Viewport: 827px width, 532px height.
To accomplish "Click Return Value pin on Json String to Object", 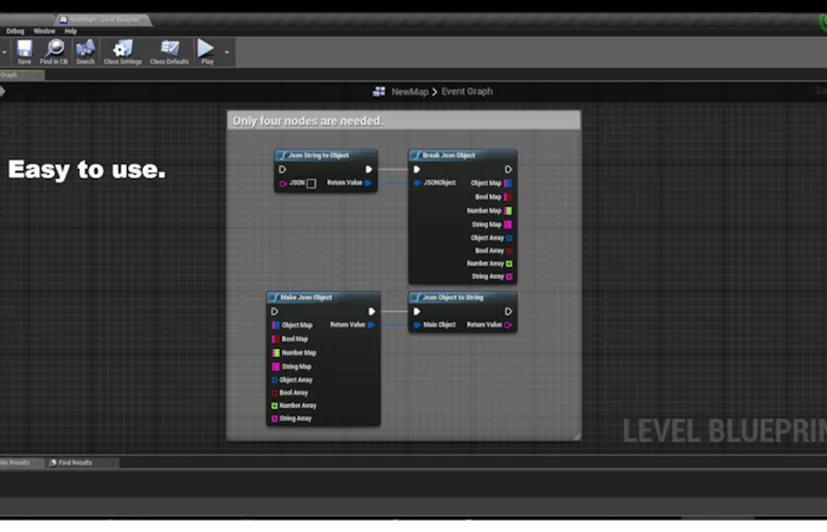I will tap(368, 183).
